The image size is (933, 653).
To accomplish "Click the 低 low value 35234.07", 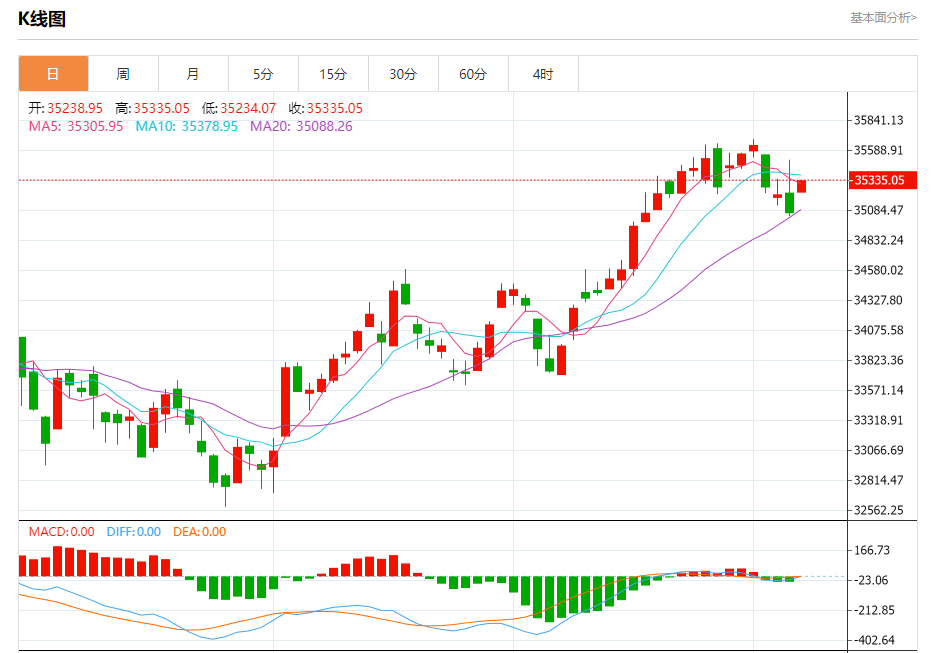I will (248, 108).
